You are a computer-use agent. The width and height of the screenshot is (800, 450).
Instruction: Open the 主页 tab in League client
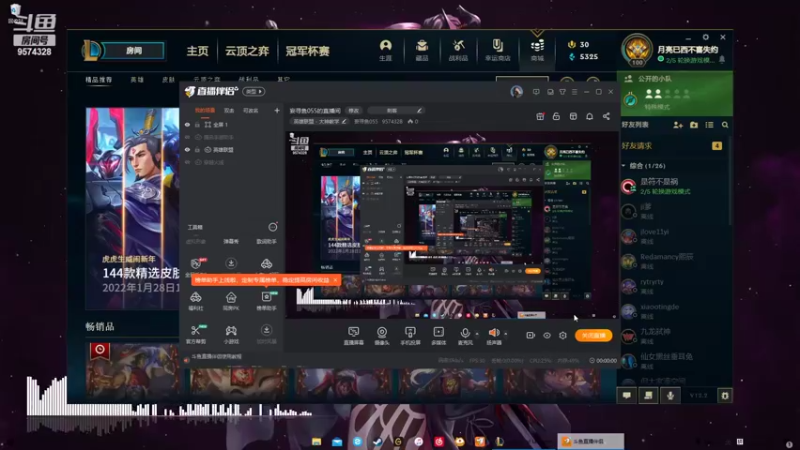[197, 51]
